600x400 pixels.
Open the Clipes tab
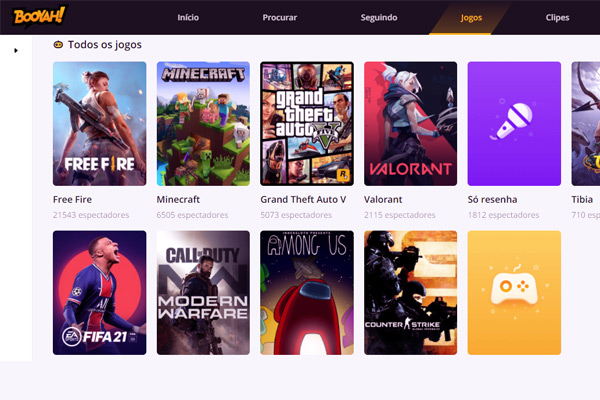tap(557, 18)
